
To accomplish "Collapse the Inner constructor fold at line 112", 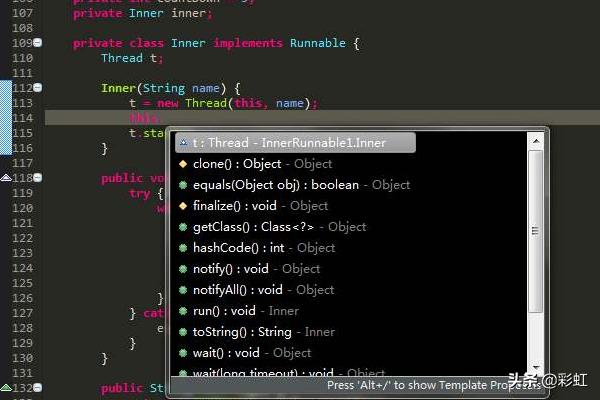I will 38,87.
